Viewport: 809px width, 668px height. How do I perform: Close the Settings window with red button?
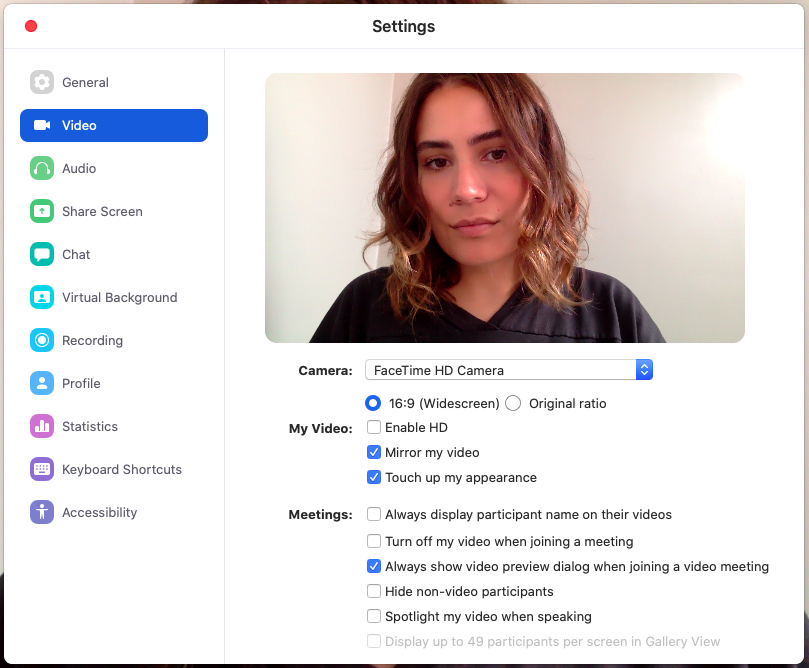tap(31, 26)
